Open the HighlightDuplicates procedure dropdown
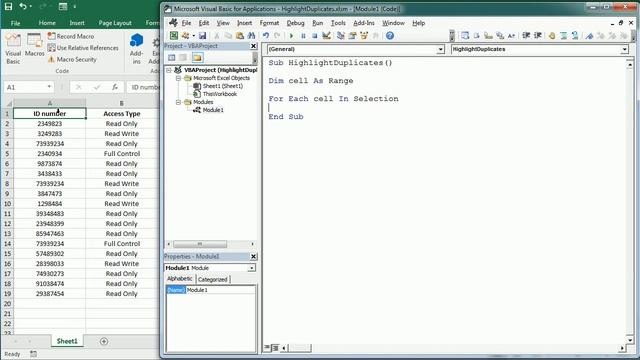640x360 pixels. pyautogui.click(x=624, y=49)
